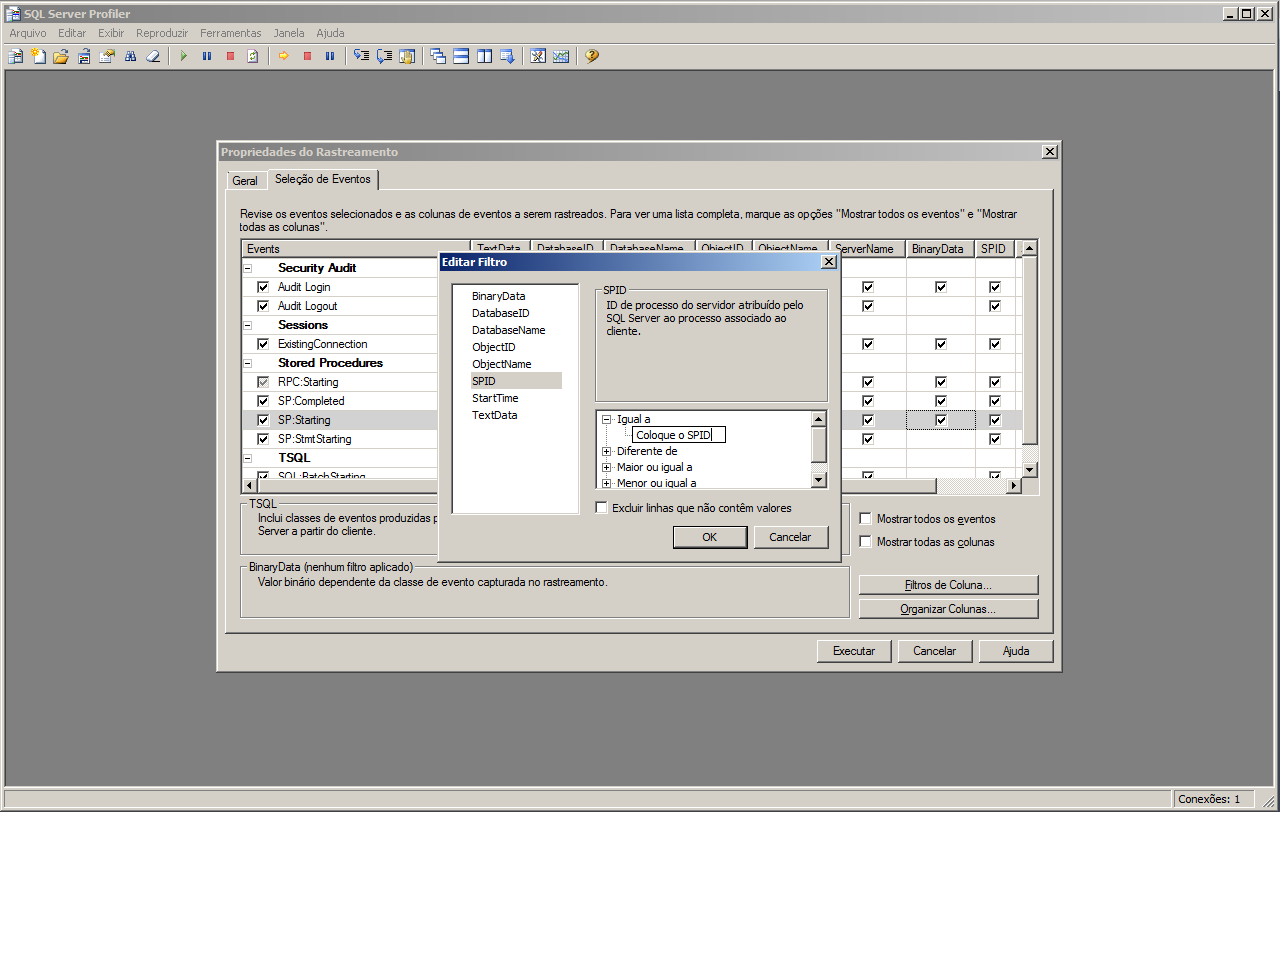1280x980 pixels.
Task: Click the Open File folder icon
Action: (61, 57)
